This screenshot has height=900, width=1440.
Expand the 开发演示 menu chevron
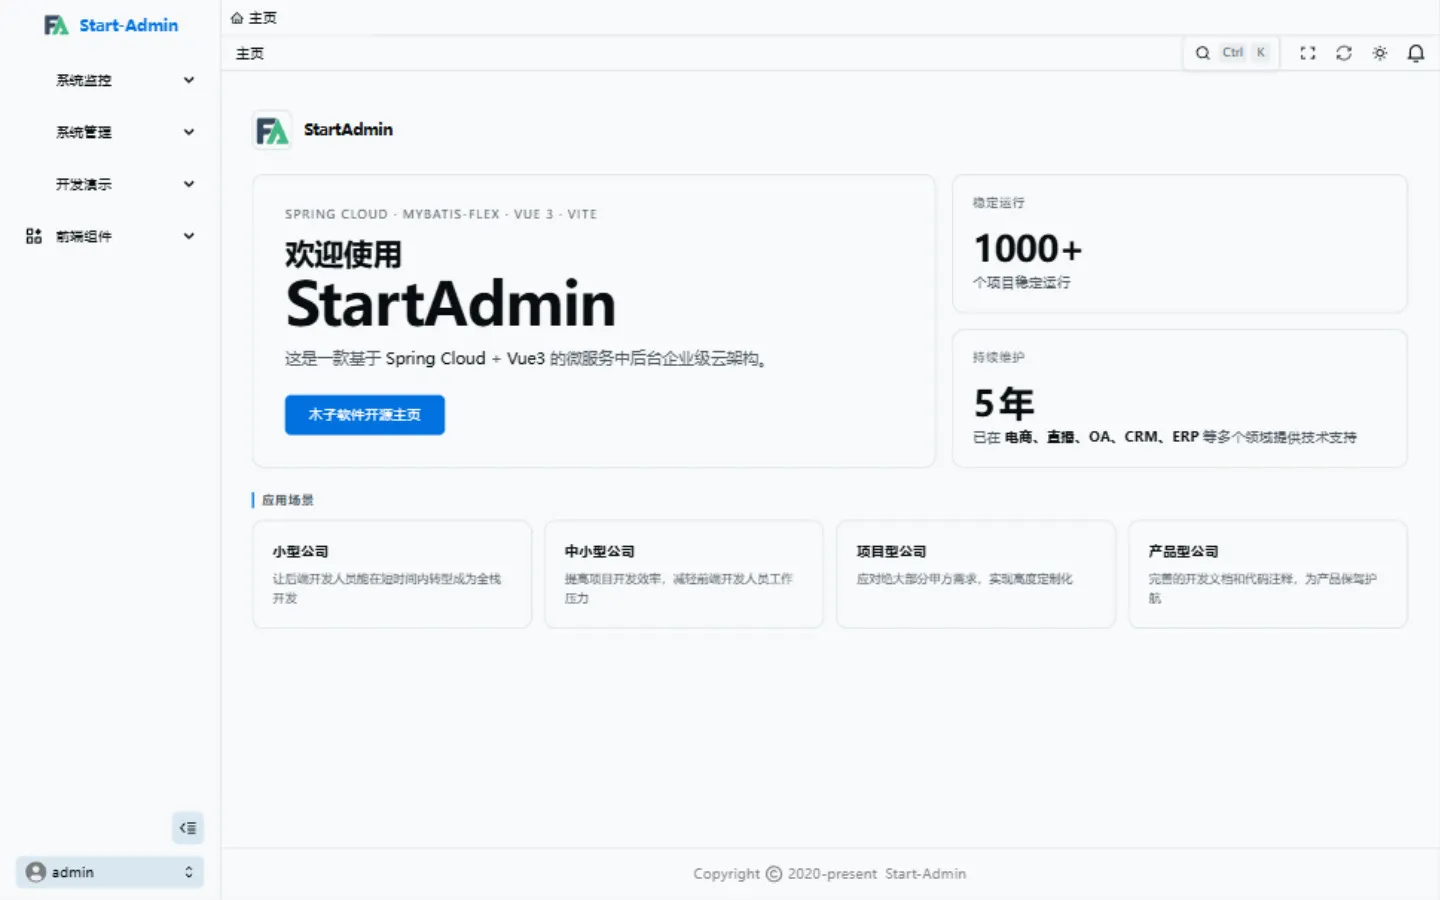click(x=189, y=184)
